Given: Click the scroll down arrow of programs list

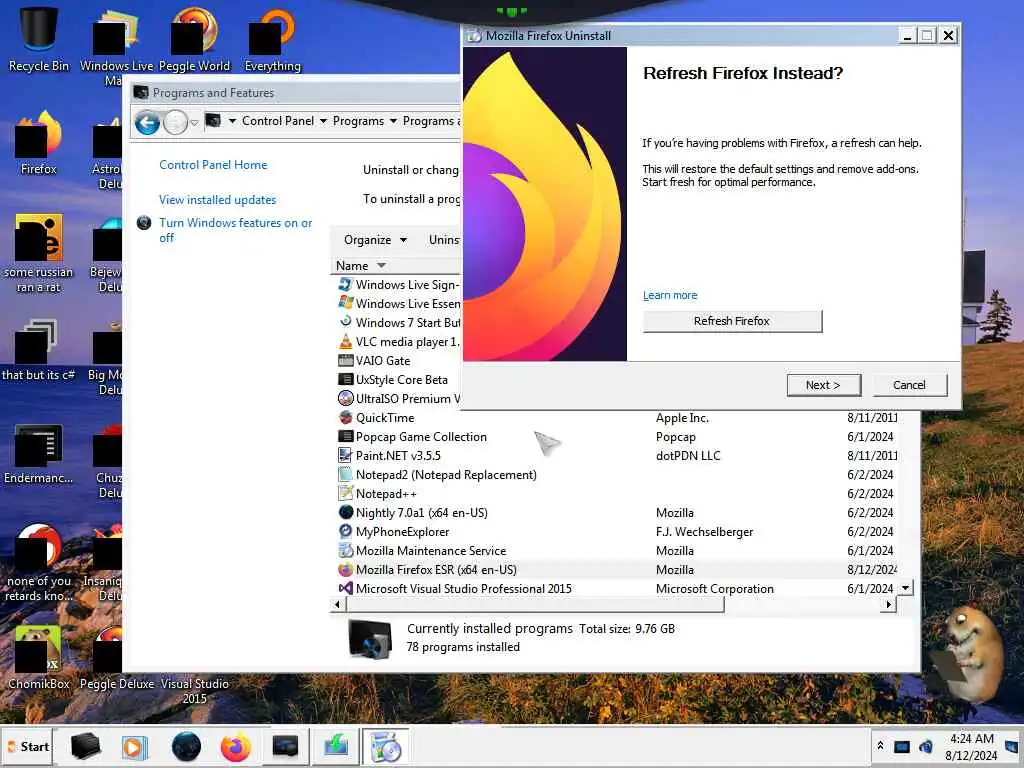Looking at the screenshot, I should 905,588.
